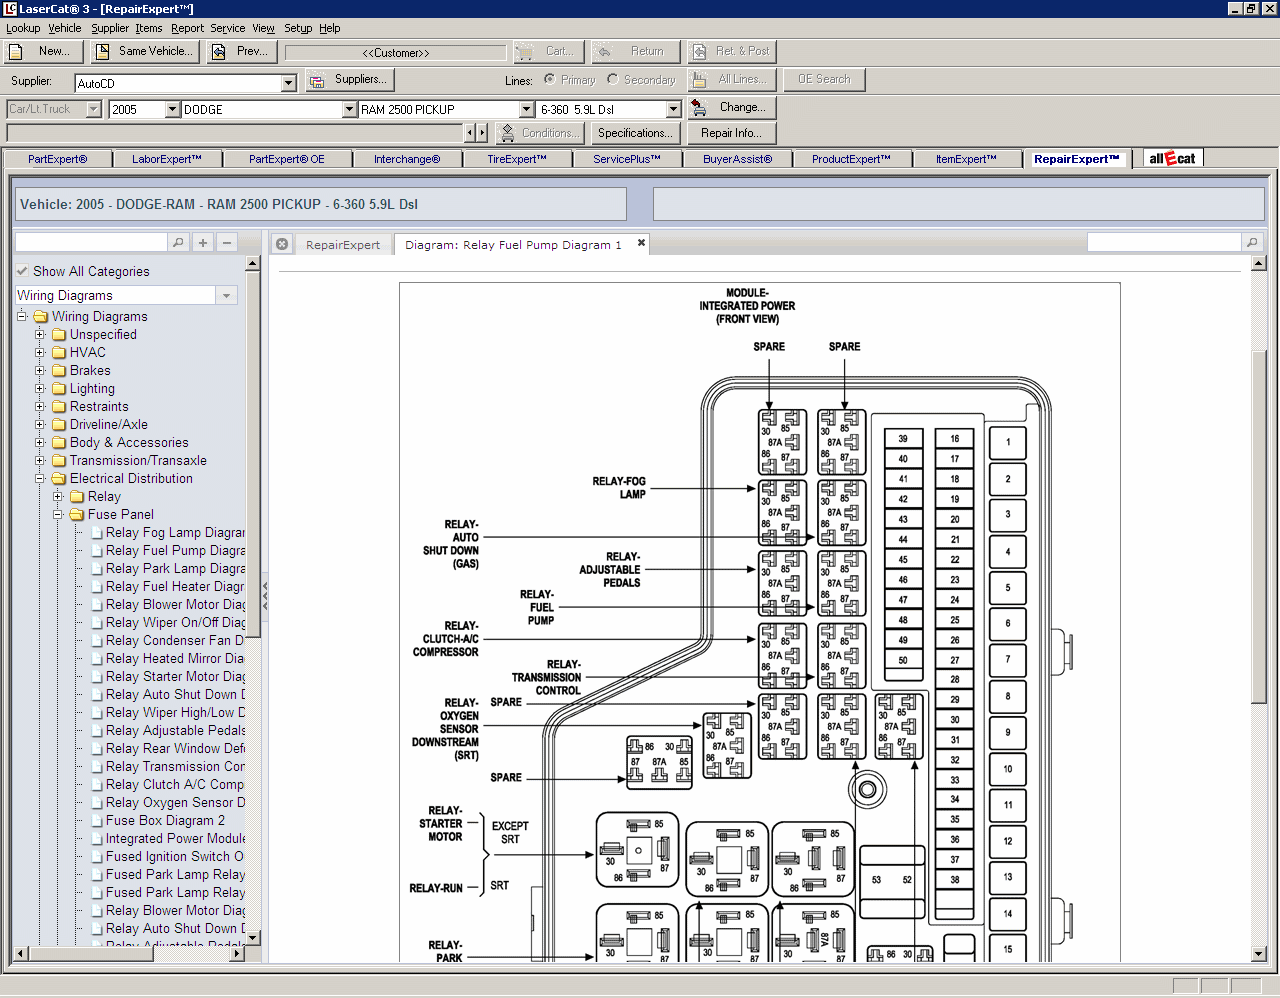Viewport: 1280px width, 998px height.
Task: Toggle the Show All Categories checkbox
Action: click(22, 271)
